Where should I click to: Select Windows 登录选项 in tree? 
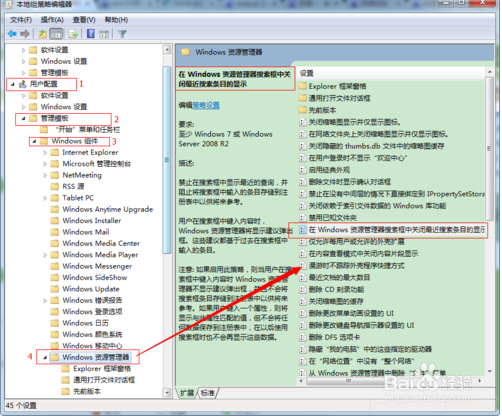pyautogui.click(x=92, y=312)
